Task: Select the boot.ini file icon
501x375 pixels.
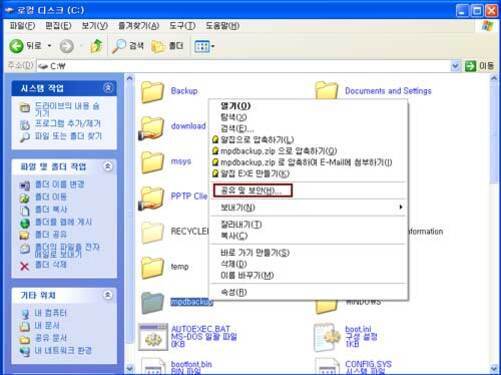Action: (327, 337)
